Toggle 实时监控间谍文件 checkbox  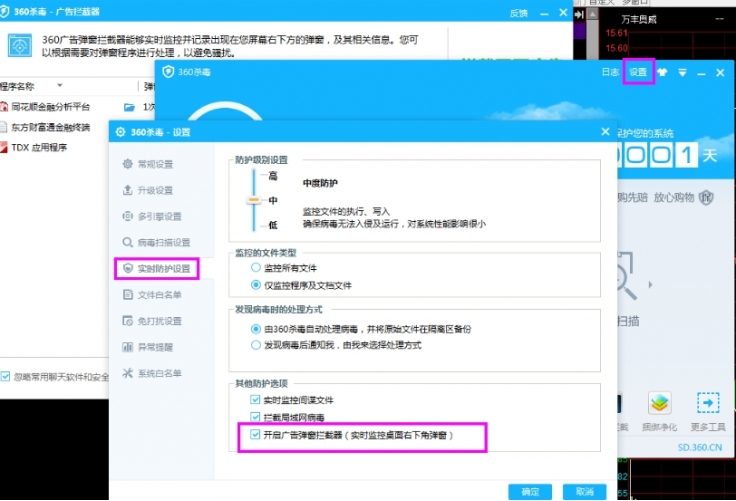[x=255, y=400]
